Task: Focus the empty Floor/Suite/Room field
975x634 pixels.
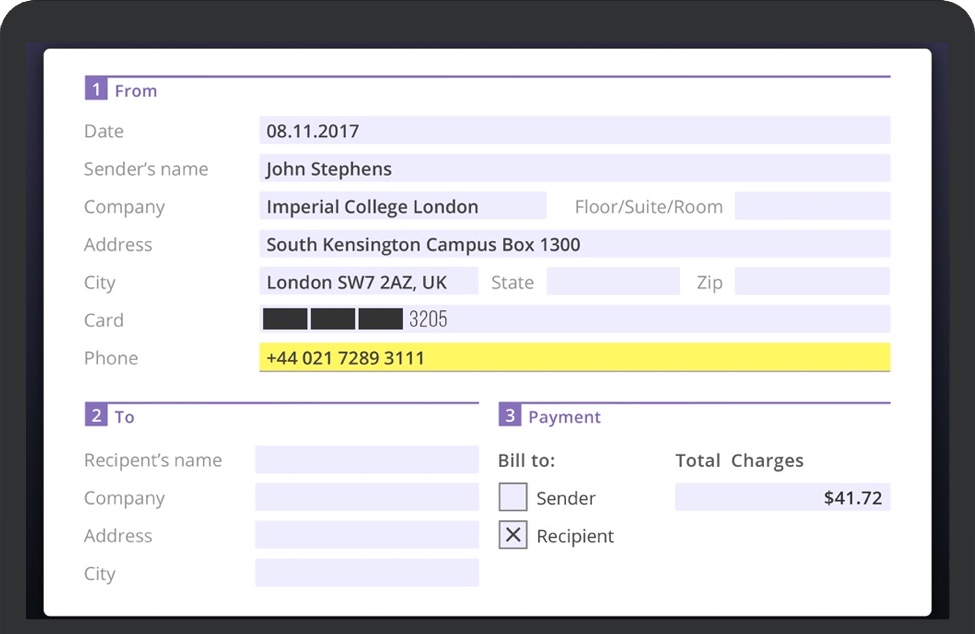Action: [x=811, y=206]
